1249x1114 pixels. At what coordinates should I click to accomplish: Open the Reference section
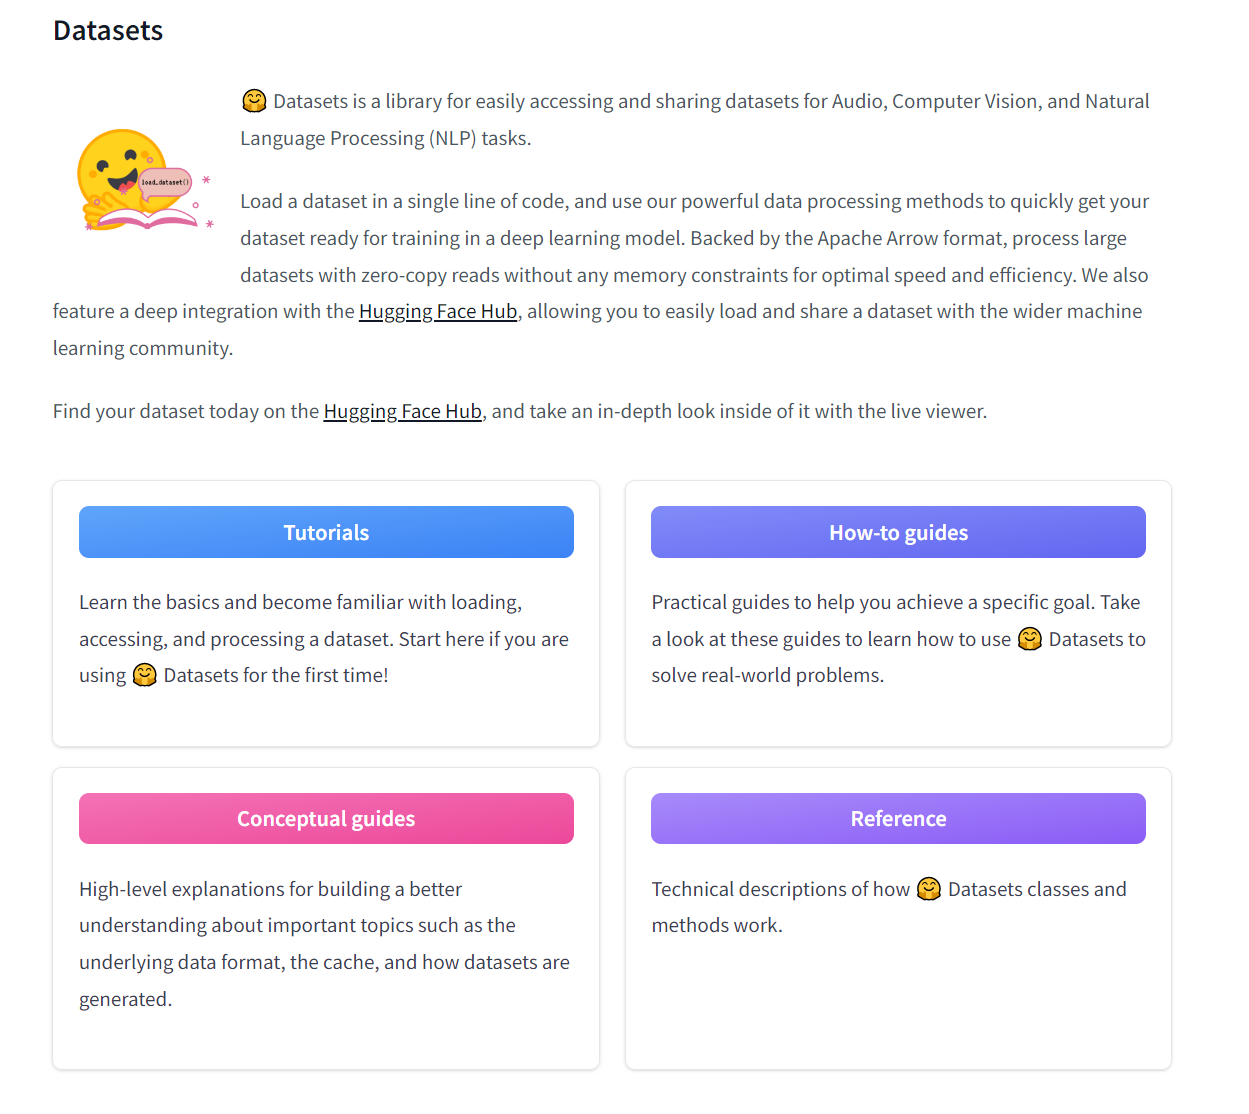point(898,818)
